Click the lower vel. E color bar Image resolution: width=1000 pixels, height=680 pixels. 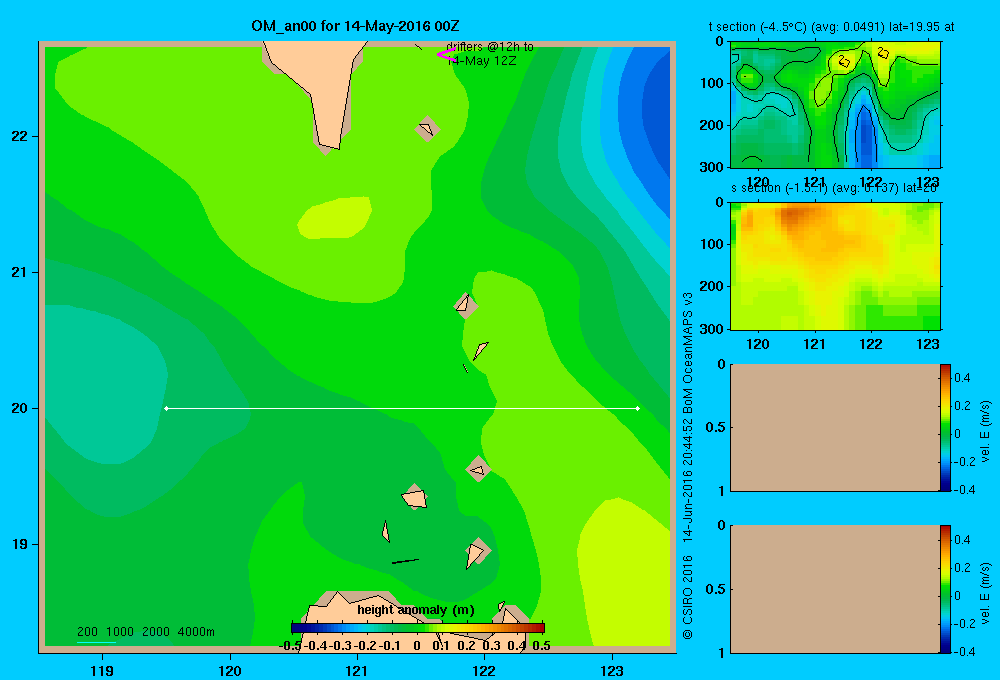click(945, 589)
